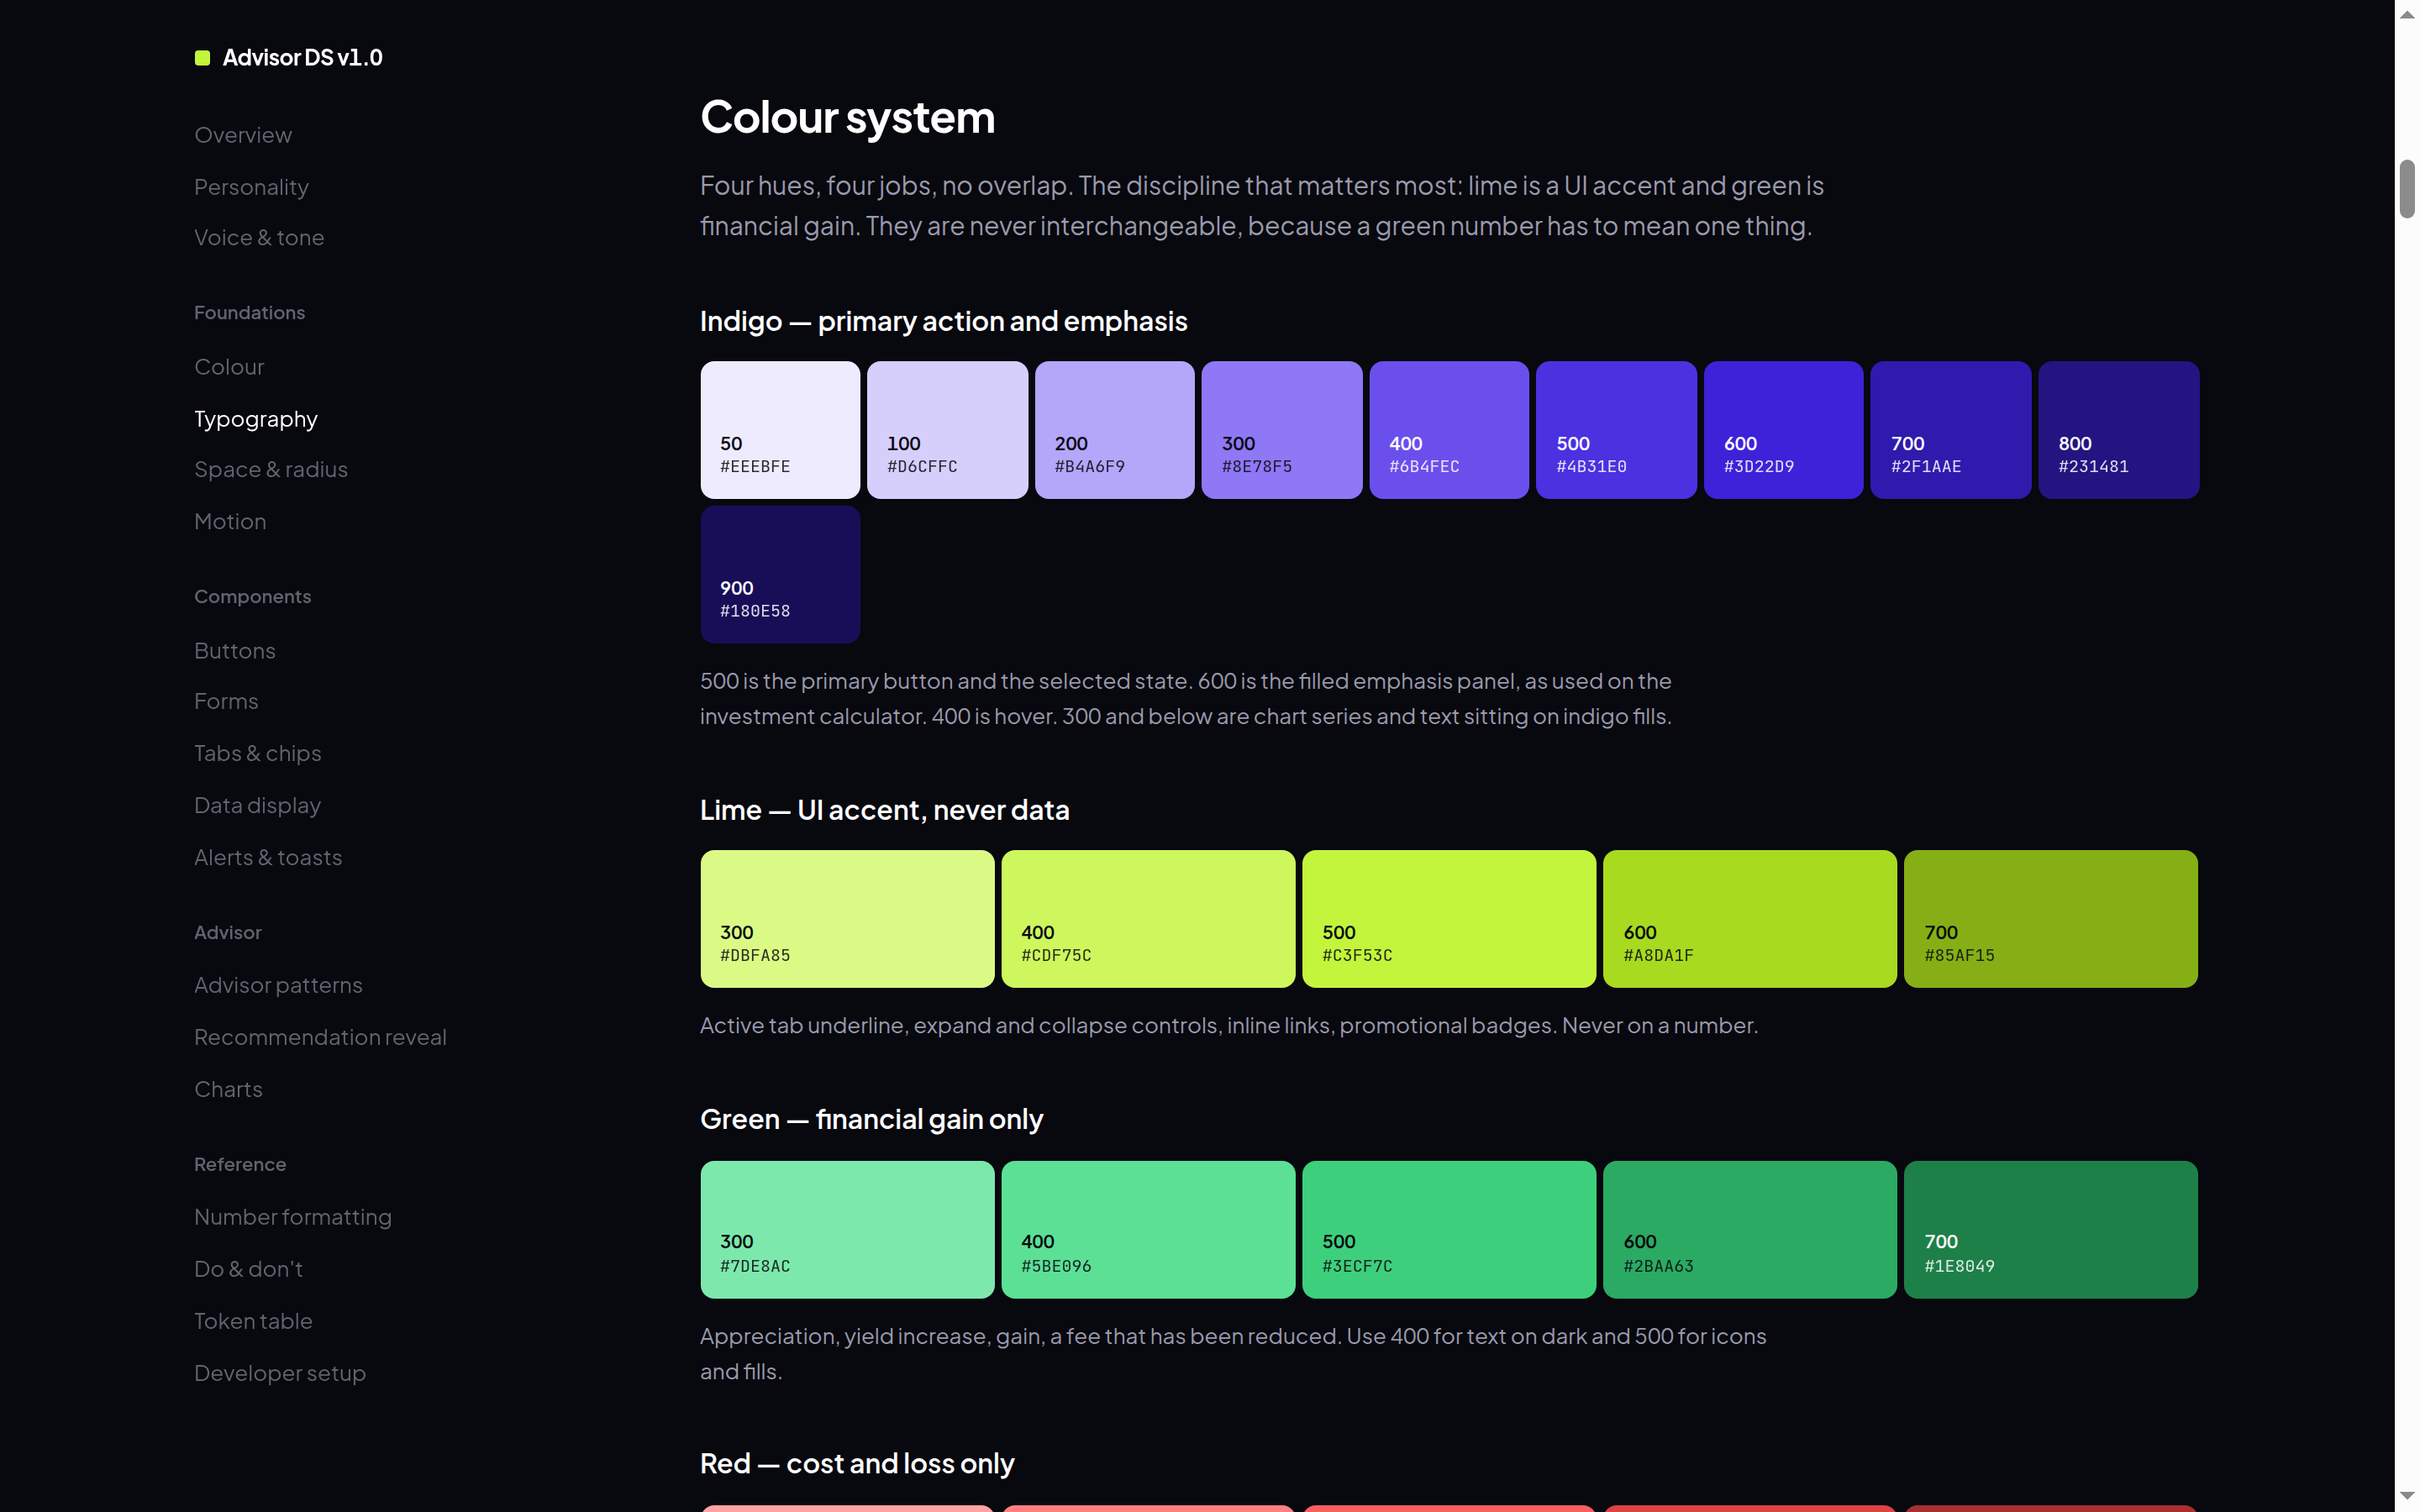Open the Do & don't page
The image size is (2420, 1512).
click(x=248, y=1269)
